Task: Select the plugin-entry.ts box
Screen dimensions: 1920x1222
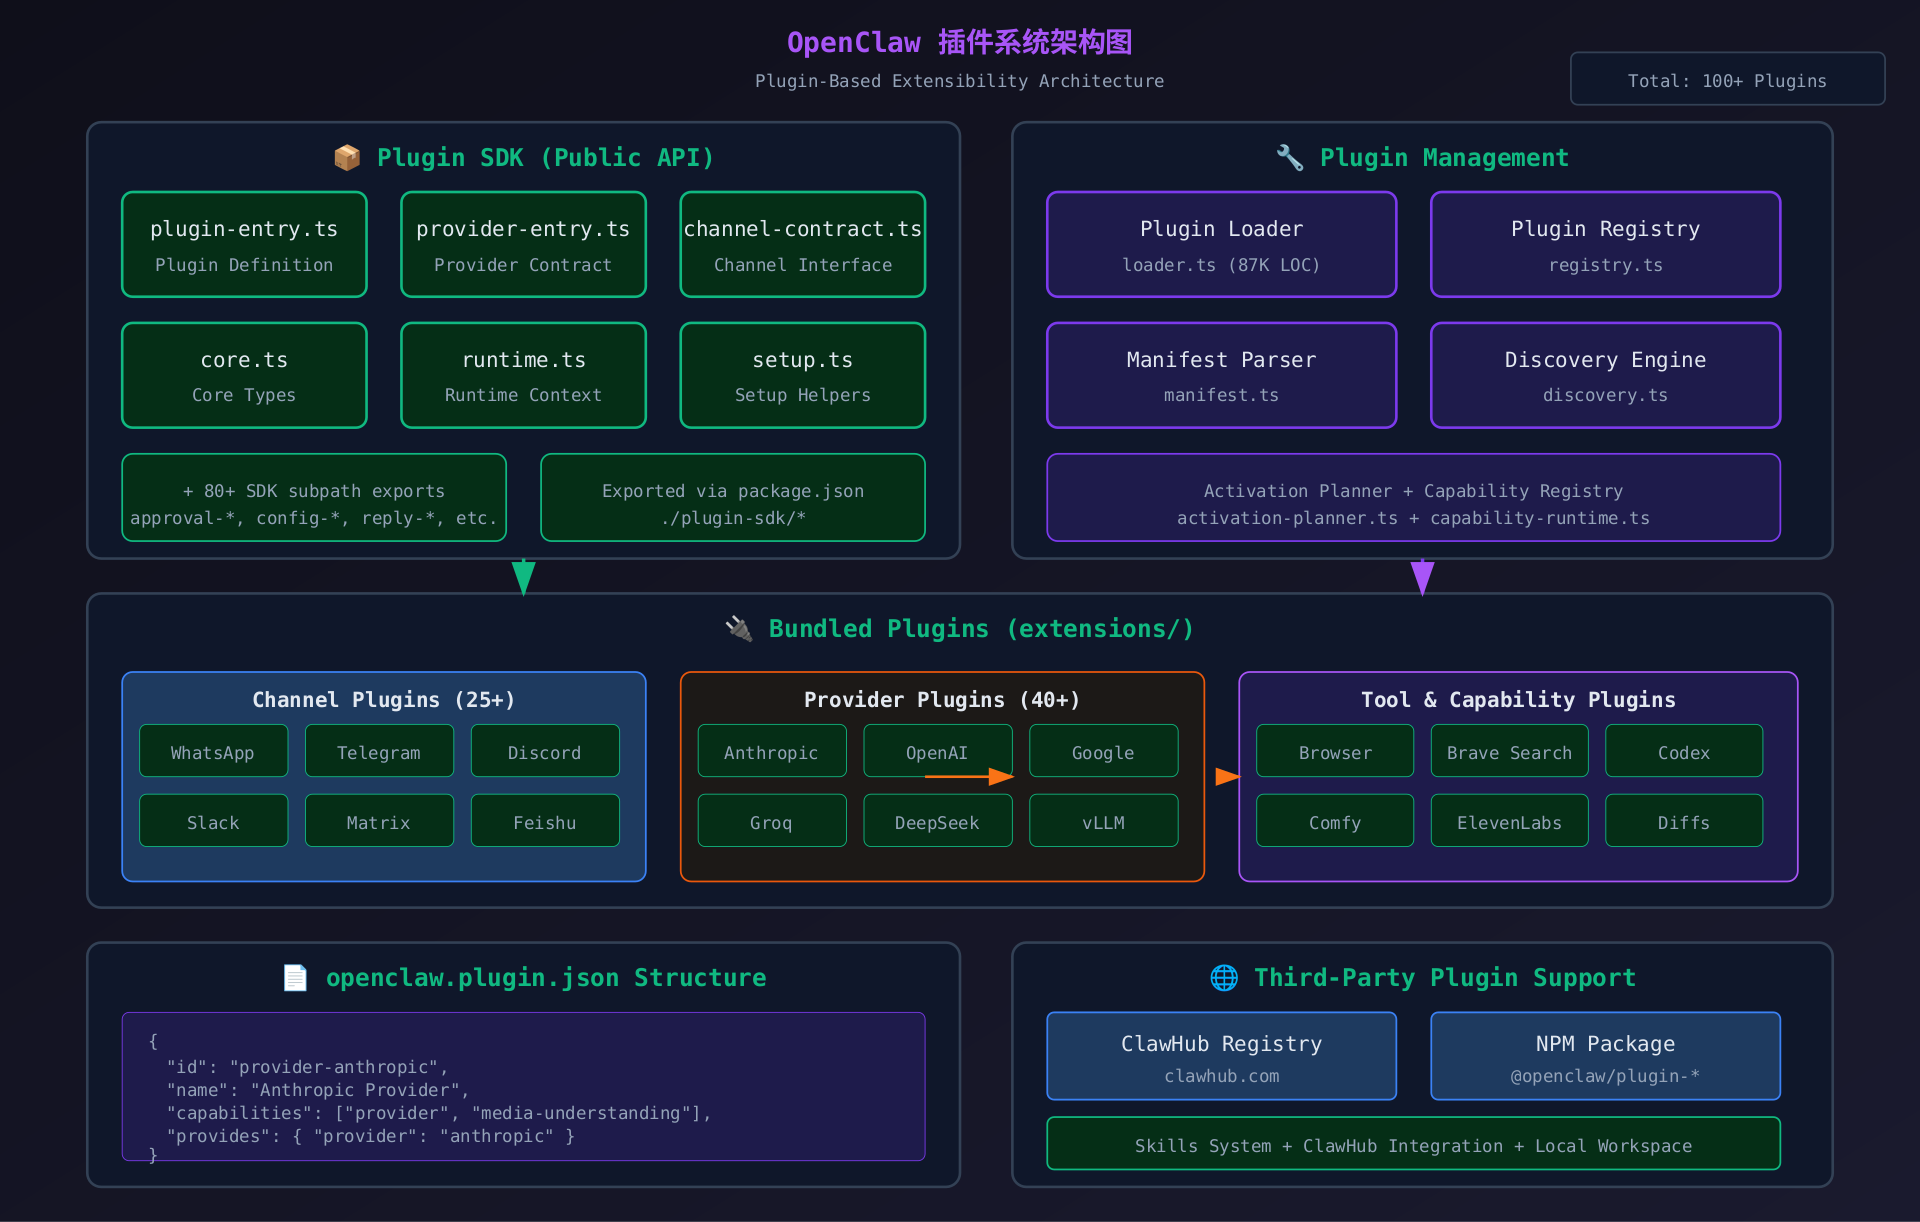Action: (x=244, y=245)
